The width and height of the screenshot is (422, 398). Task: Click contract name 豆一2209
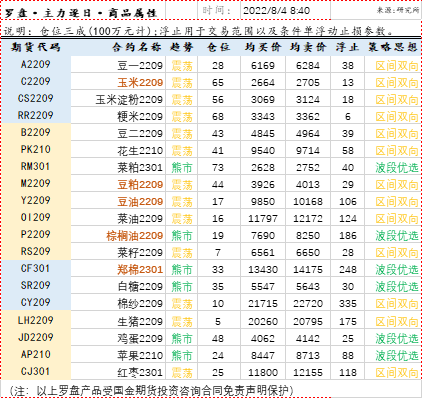(x=140, y=66)
